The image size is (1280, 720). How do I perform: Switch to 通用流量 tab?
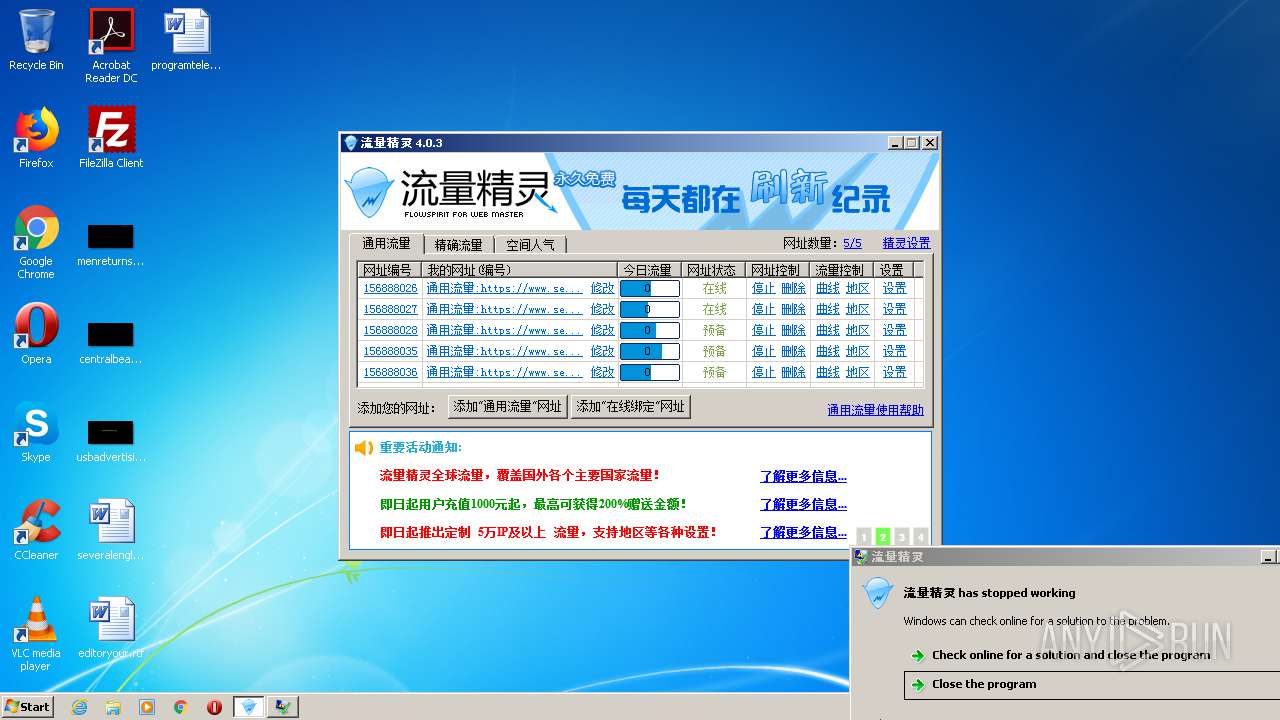point(386,244)
